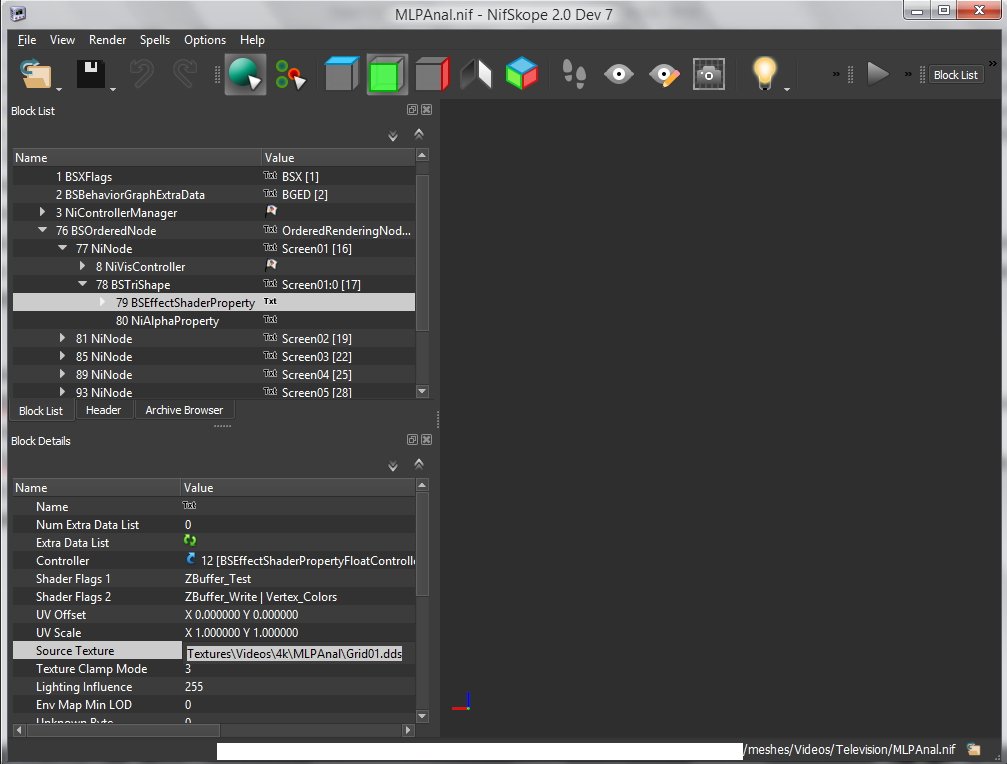The height and width of the screenshot is (764, 1007).
Task: Expand the 81 NiNode tree item
Action: coord(63,339)
